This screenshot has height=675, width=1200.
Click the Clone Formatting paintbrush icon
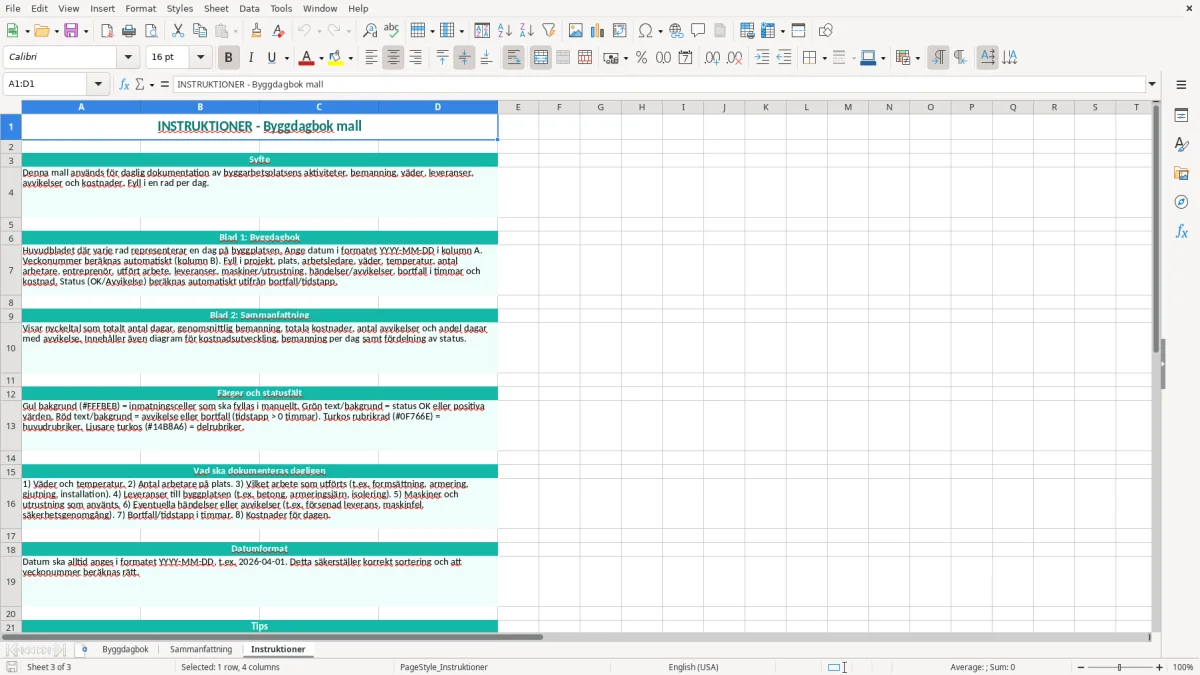pos(256,31)
